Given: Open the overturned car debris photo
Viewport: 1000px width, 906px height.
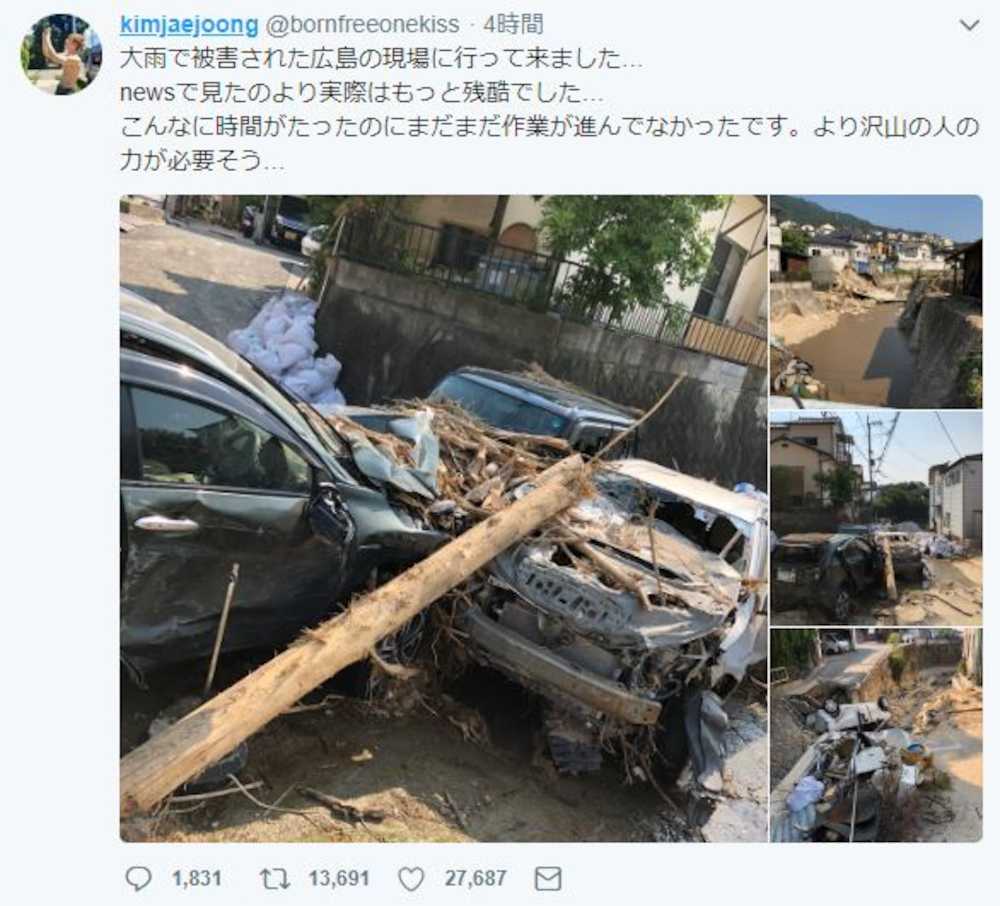Looking at the screenshot, I should [876, 735].
